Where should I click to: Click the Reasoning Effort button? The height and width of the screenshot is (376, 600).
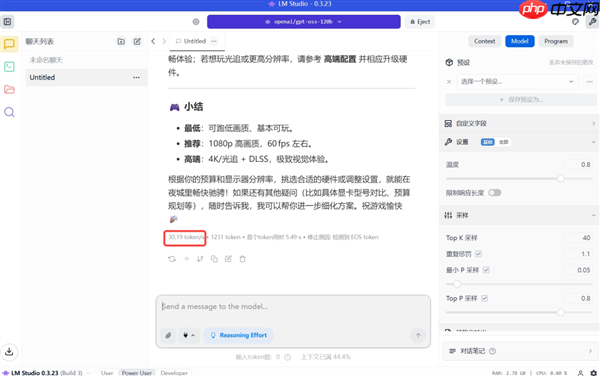tap(239, 335)
